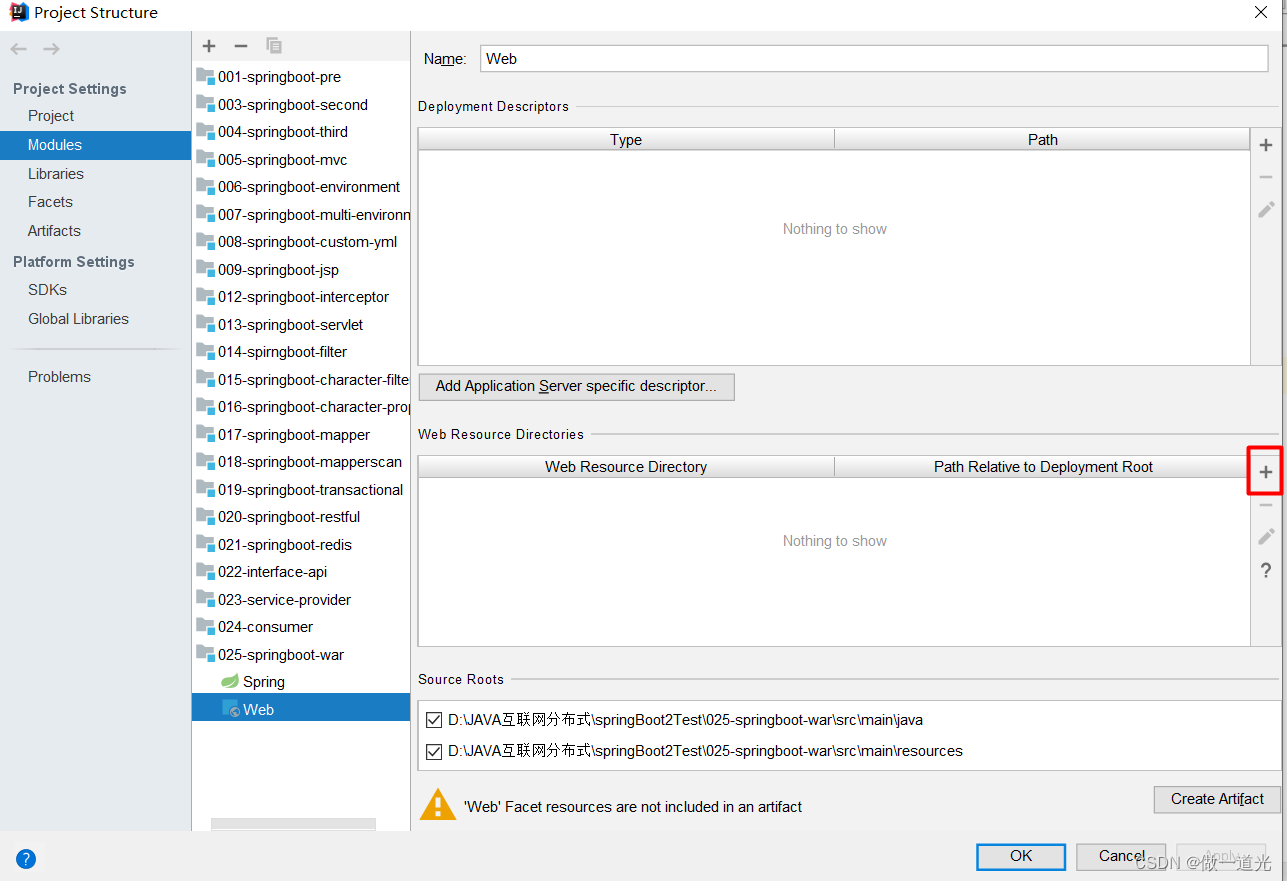Viewport: 1287px width, 881px height.
Task: Remove selected module with the minus icon
Action: (x=240, y=45)
